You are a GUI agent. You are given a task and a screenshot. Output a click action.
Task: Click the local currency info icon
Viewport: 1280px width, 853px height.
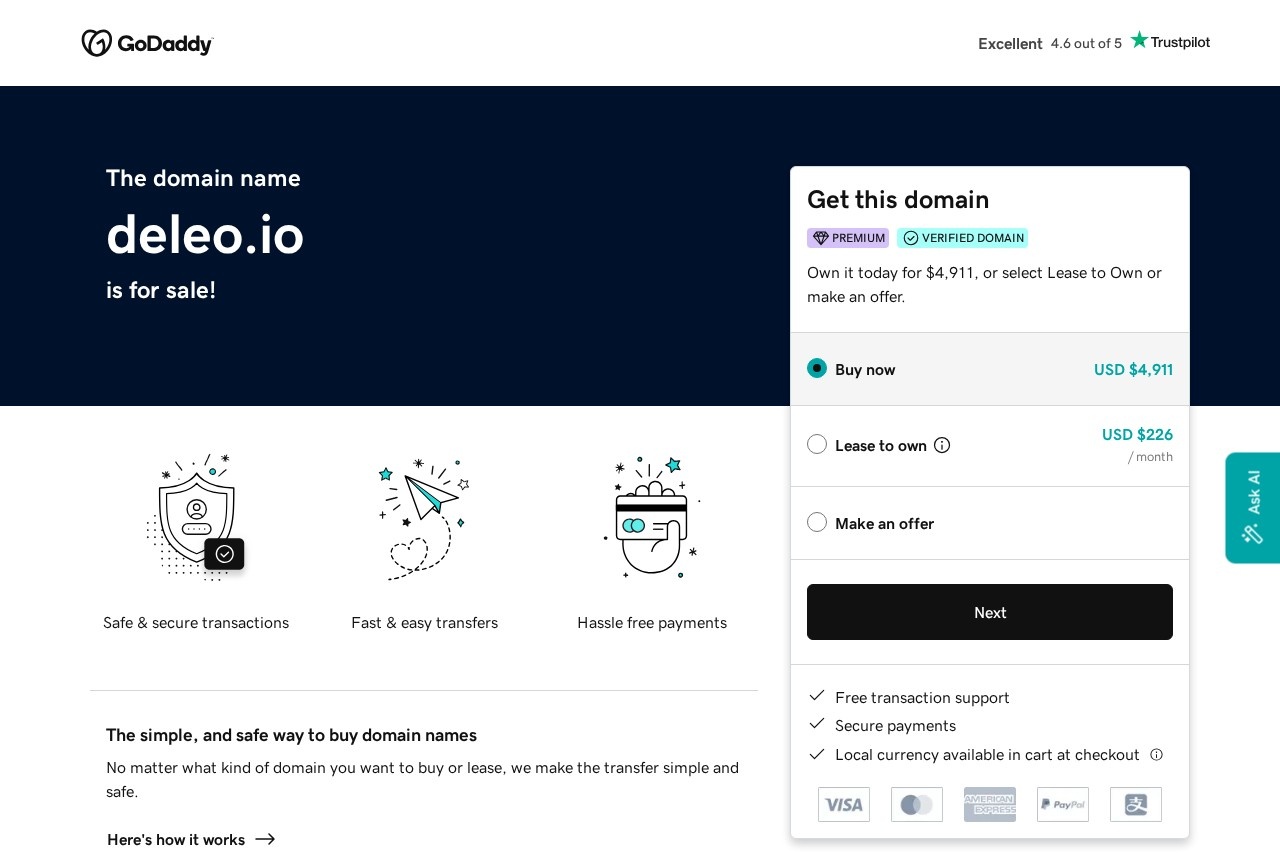1156,755
